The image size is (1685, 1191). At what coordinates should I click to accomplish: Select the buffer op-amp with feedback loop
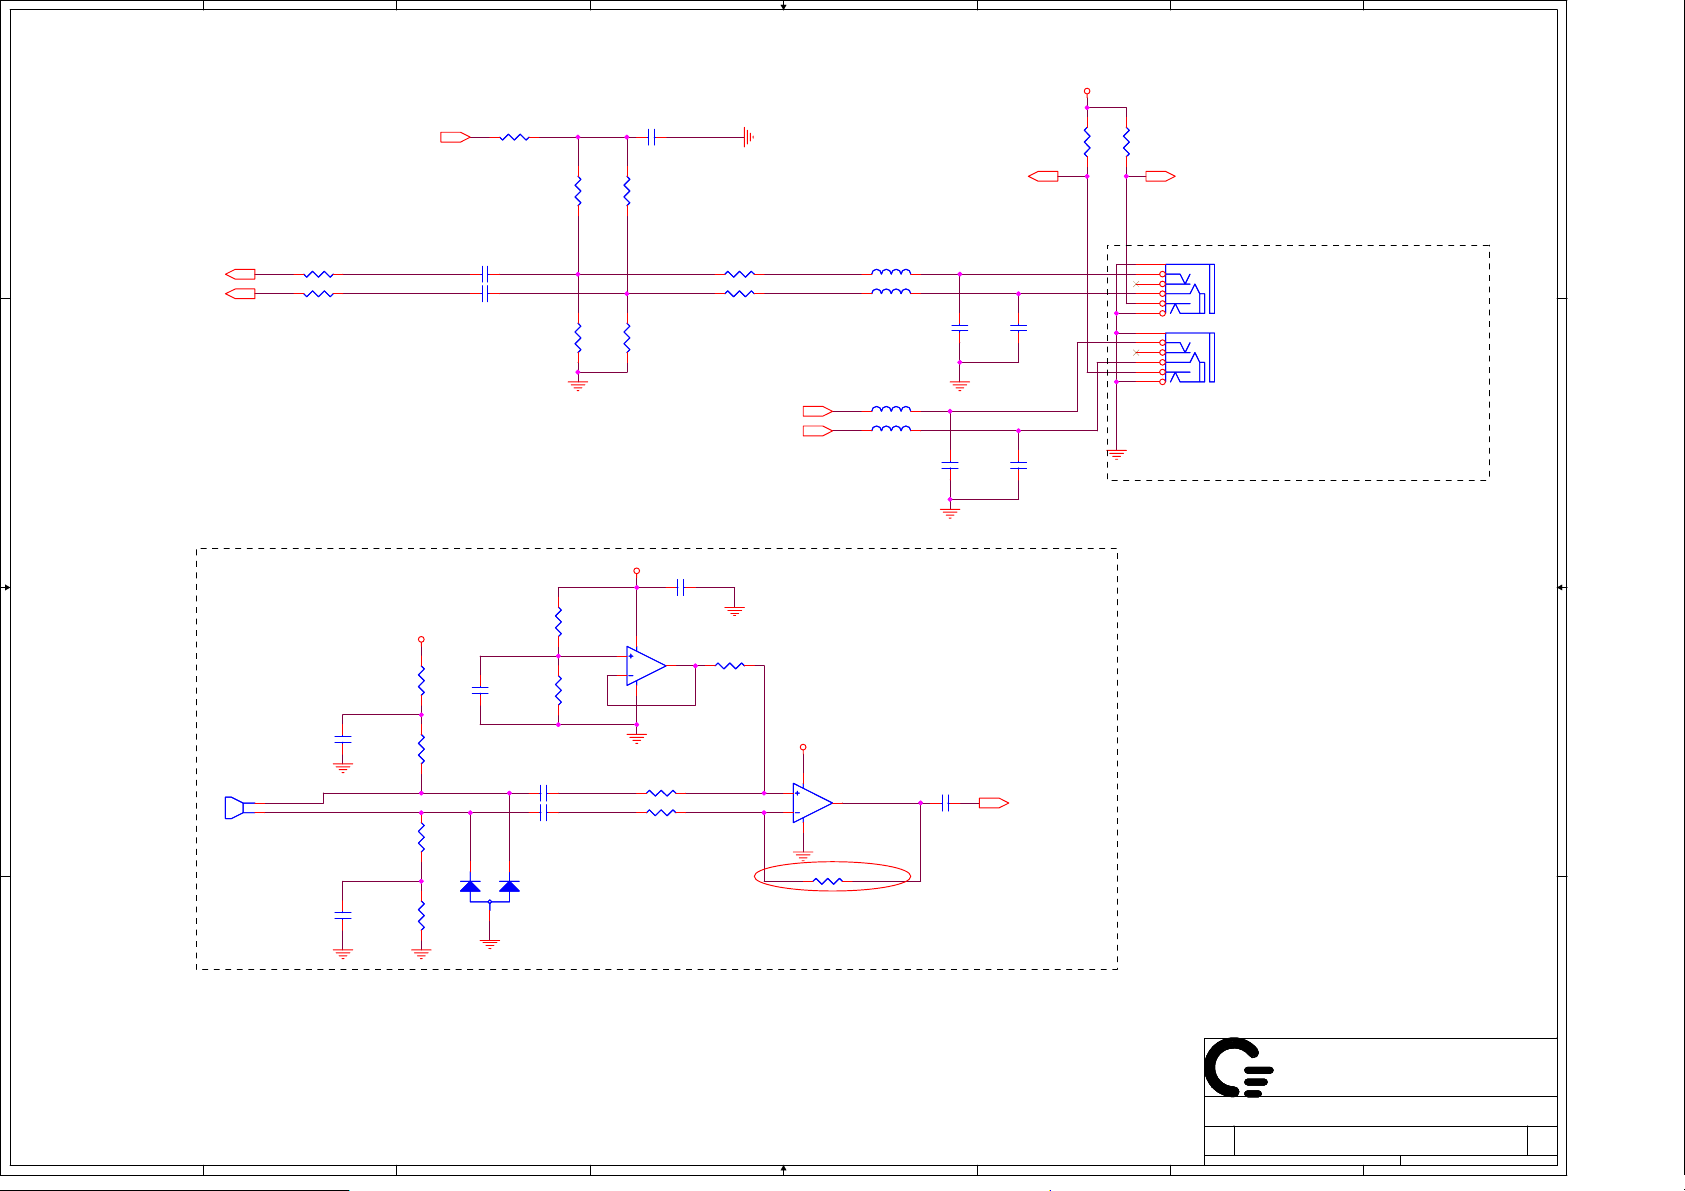pyautogui.click(x=646, y=666)
